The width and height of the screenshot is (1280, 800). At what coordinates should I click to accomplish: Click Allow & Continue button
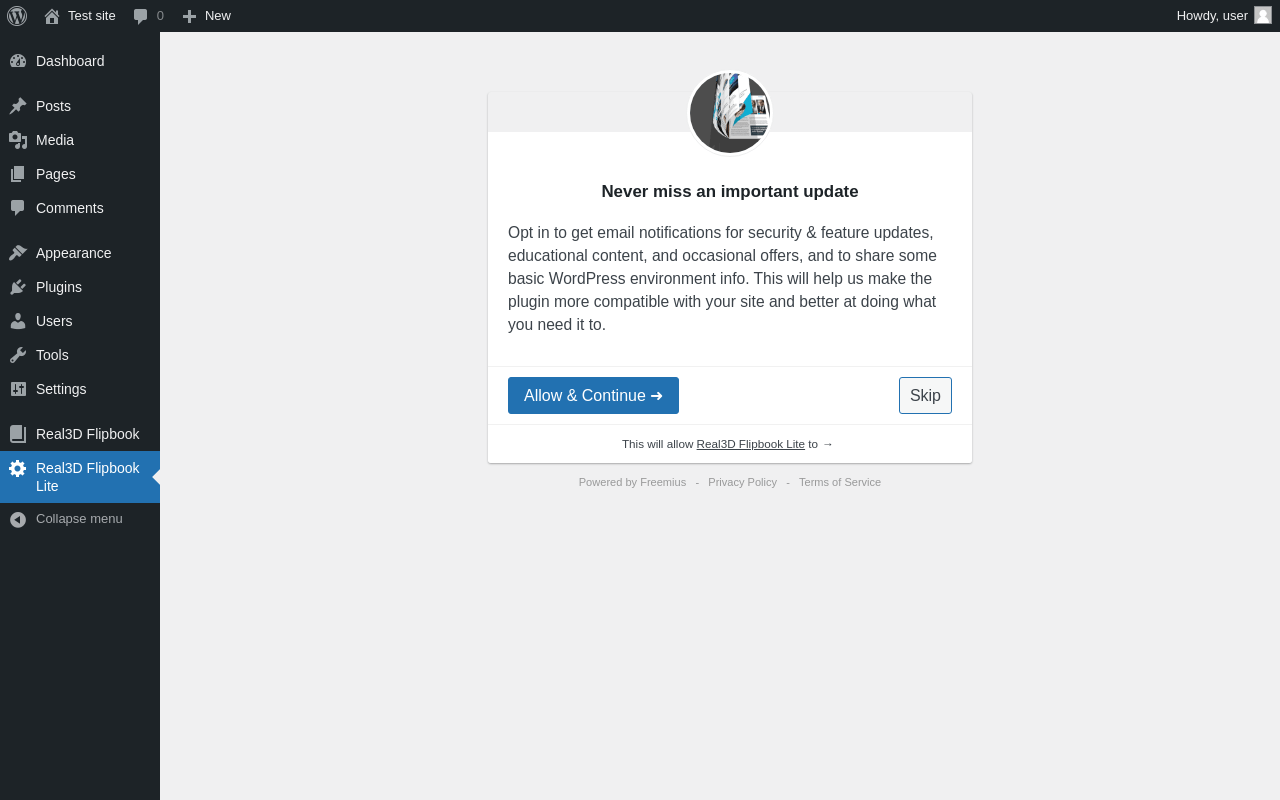click(593, 395)
